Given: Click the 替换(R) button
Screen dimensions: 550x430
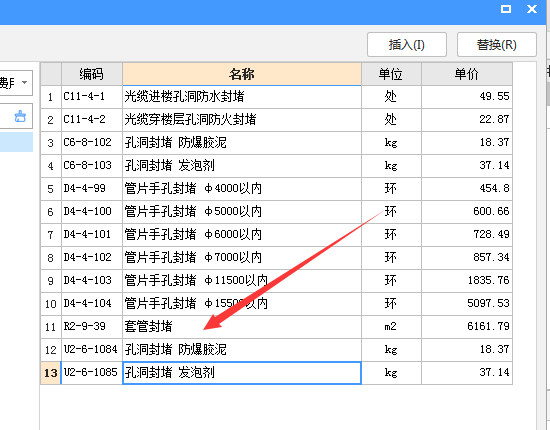Looking at the screenshot, I should click(496, 45).
